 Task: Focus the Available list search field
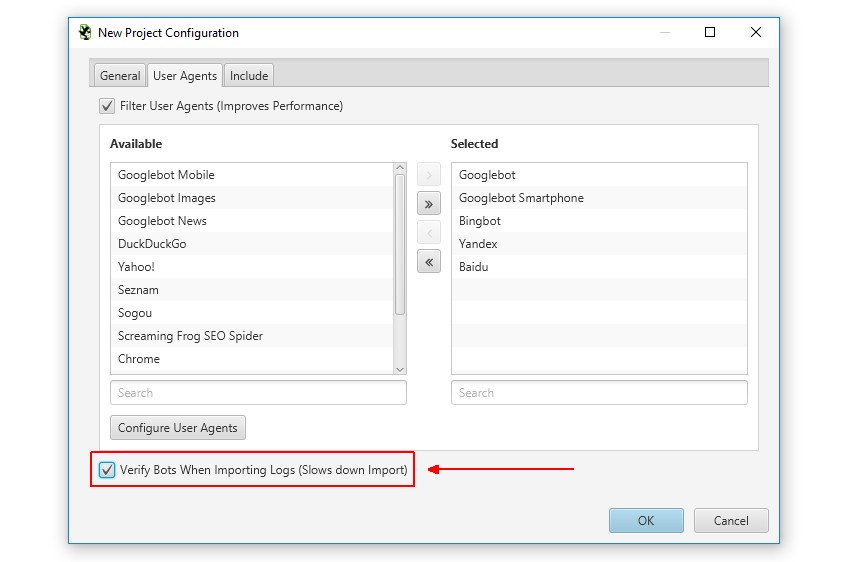[258, 393]
